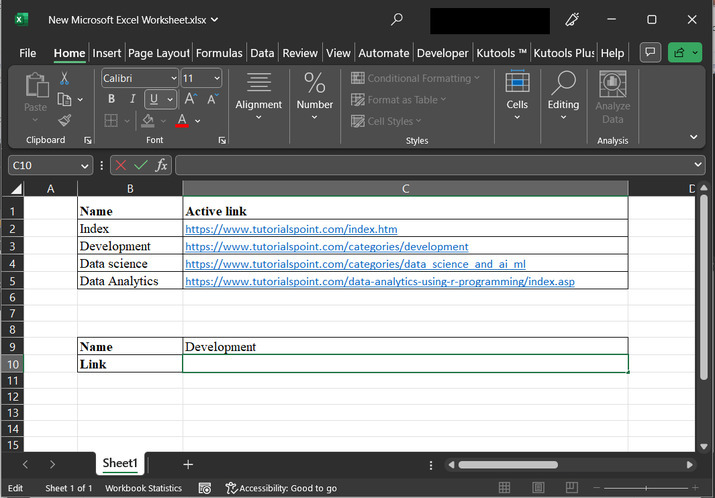Viewport: 715px width, 498px height.
Task: Click the Format Painter brush icon
Action: (x=65, y=119)
